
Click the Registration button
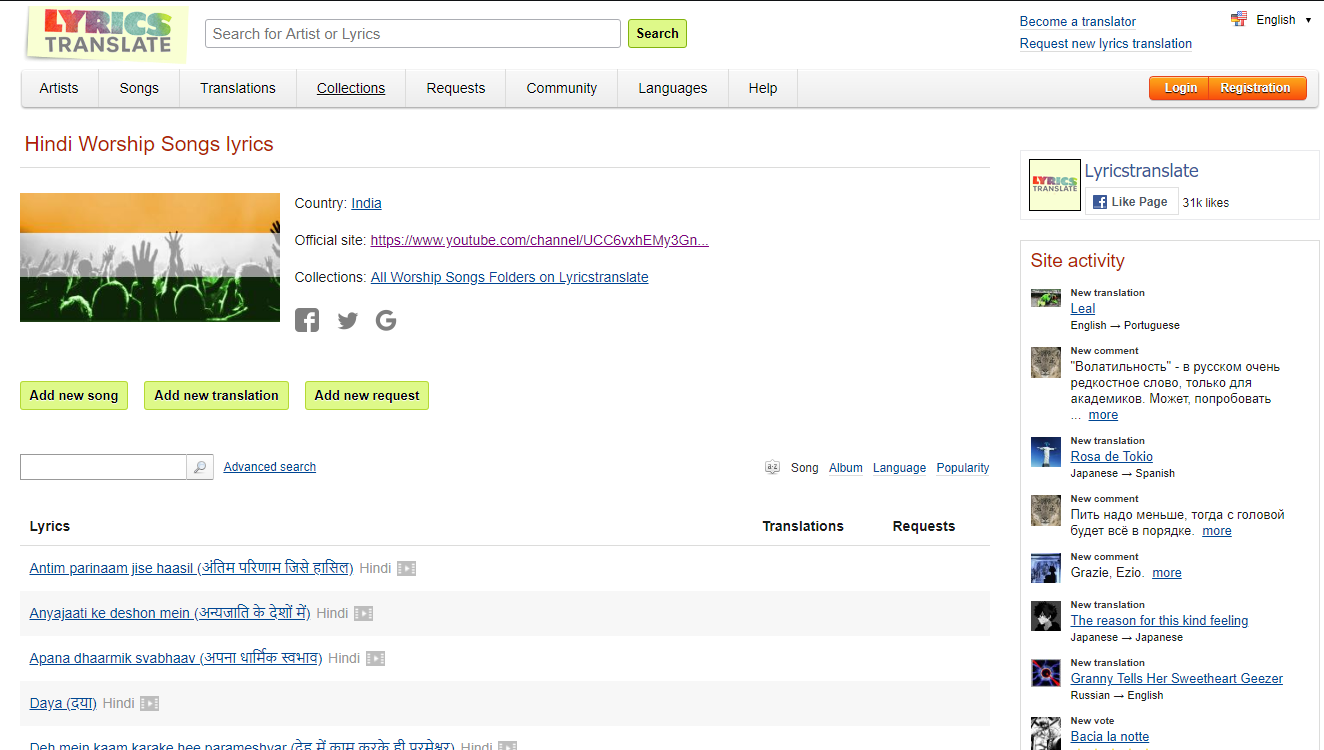point(1256,88)
